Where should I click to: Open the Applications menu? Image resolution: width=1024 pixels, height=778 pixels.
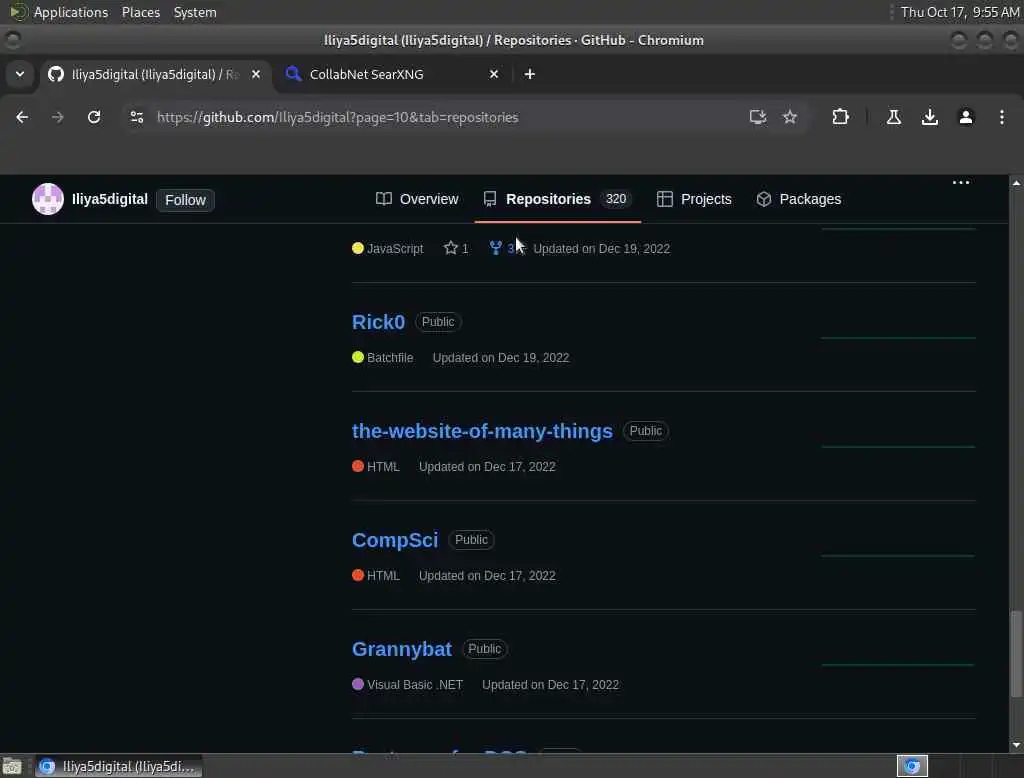point(71,12)
